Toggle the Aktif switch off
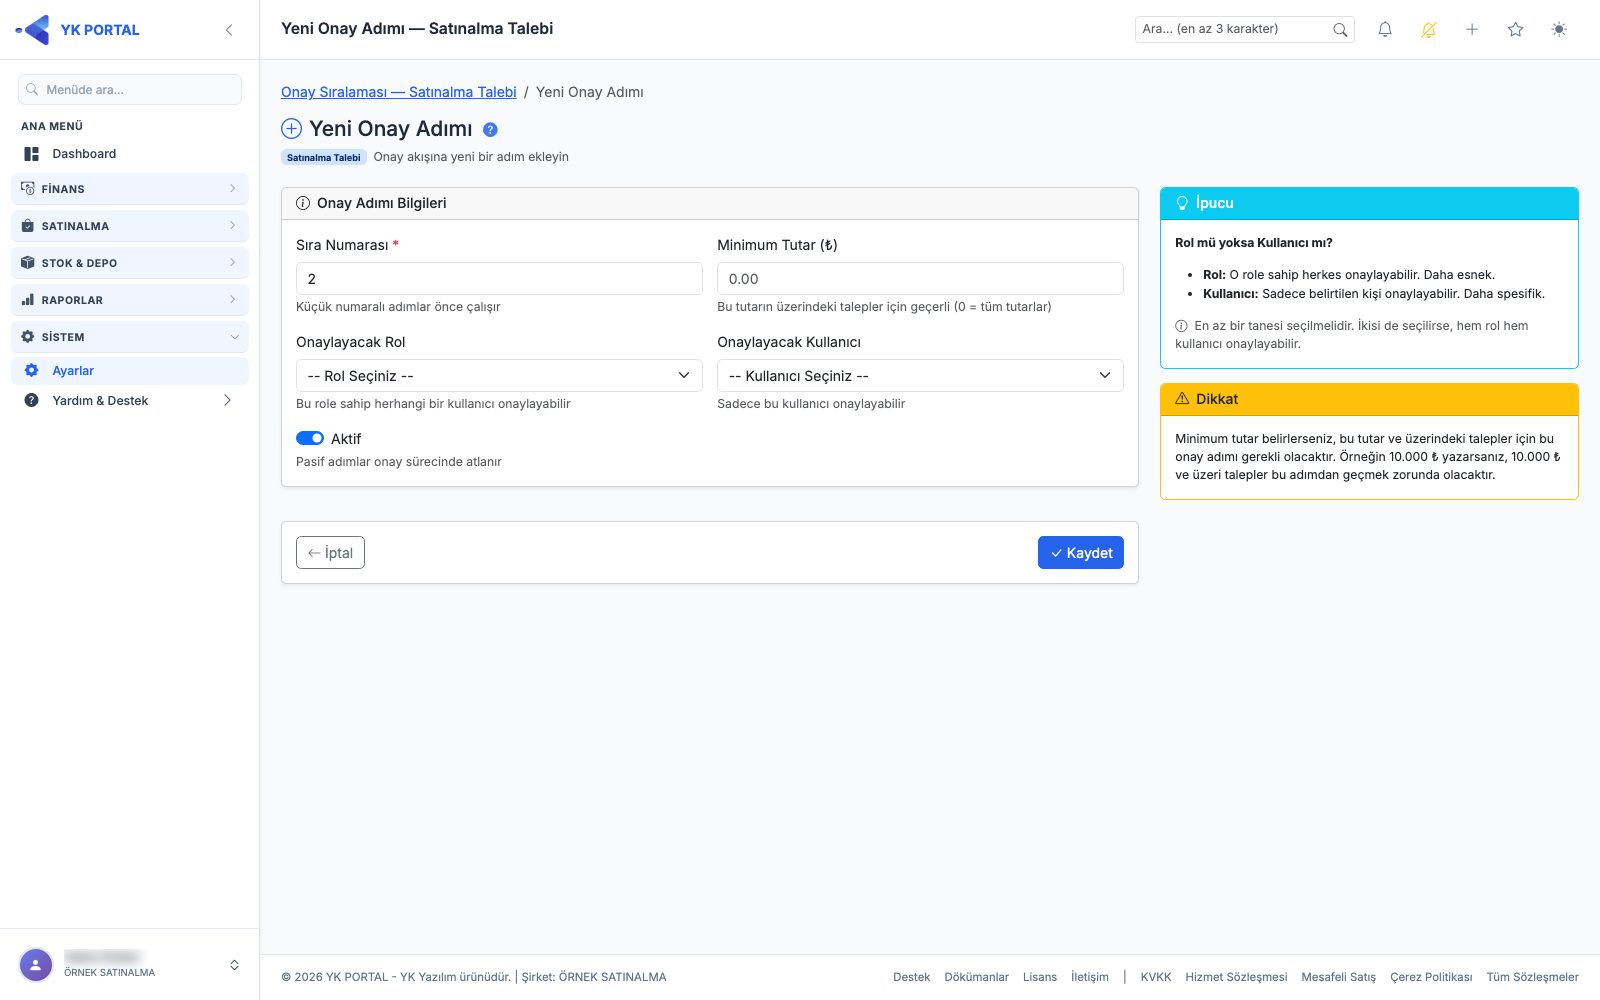 (x=310, y=438)
